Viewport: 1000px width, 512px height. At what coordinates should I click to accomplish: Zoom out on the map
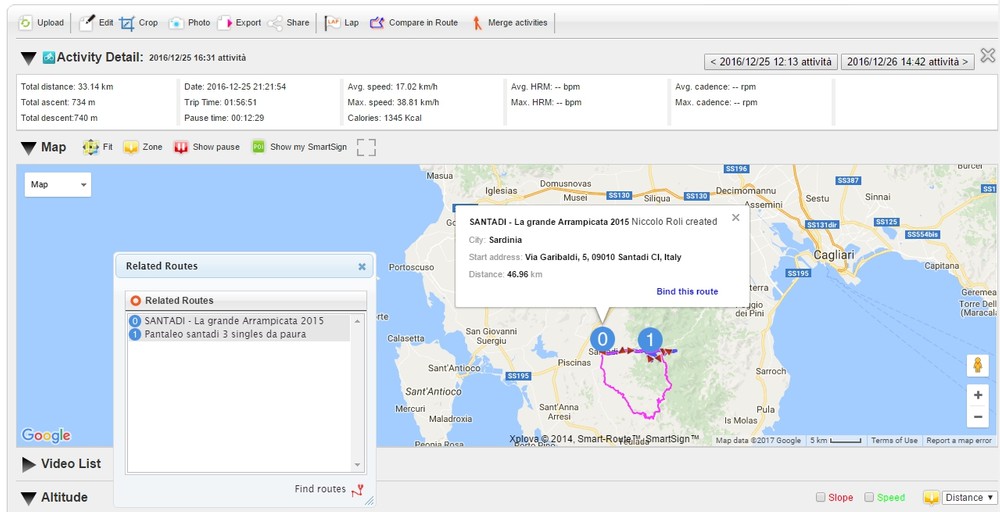(x=977, y=417)
